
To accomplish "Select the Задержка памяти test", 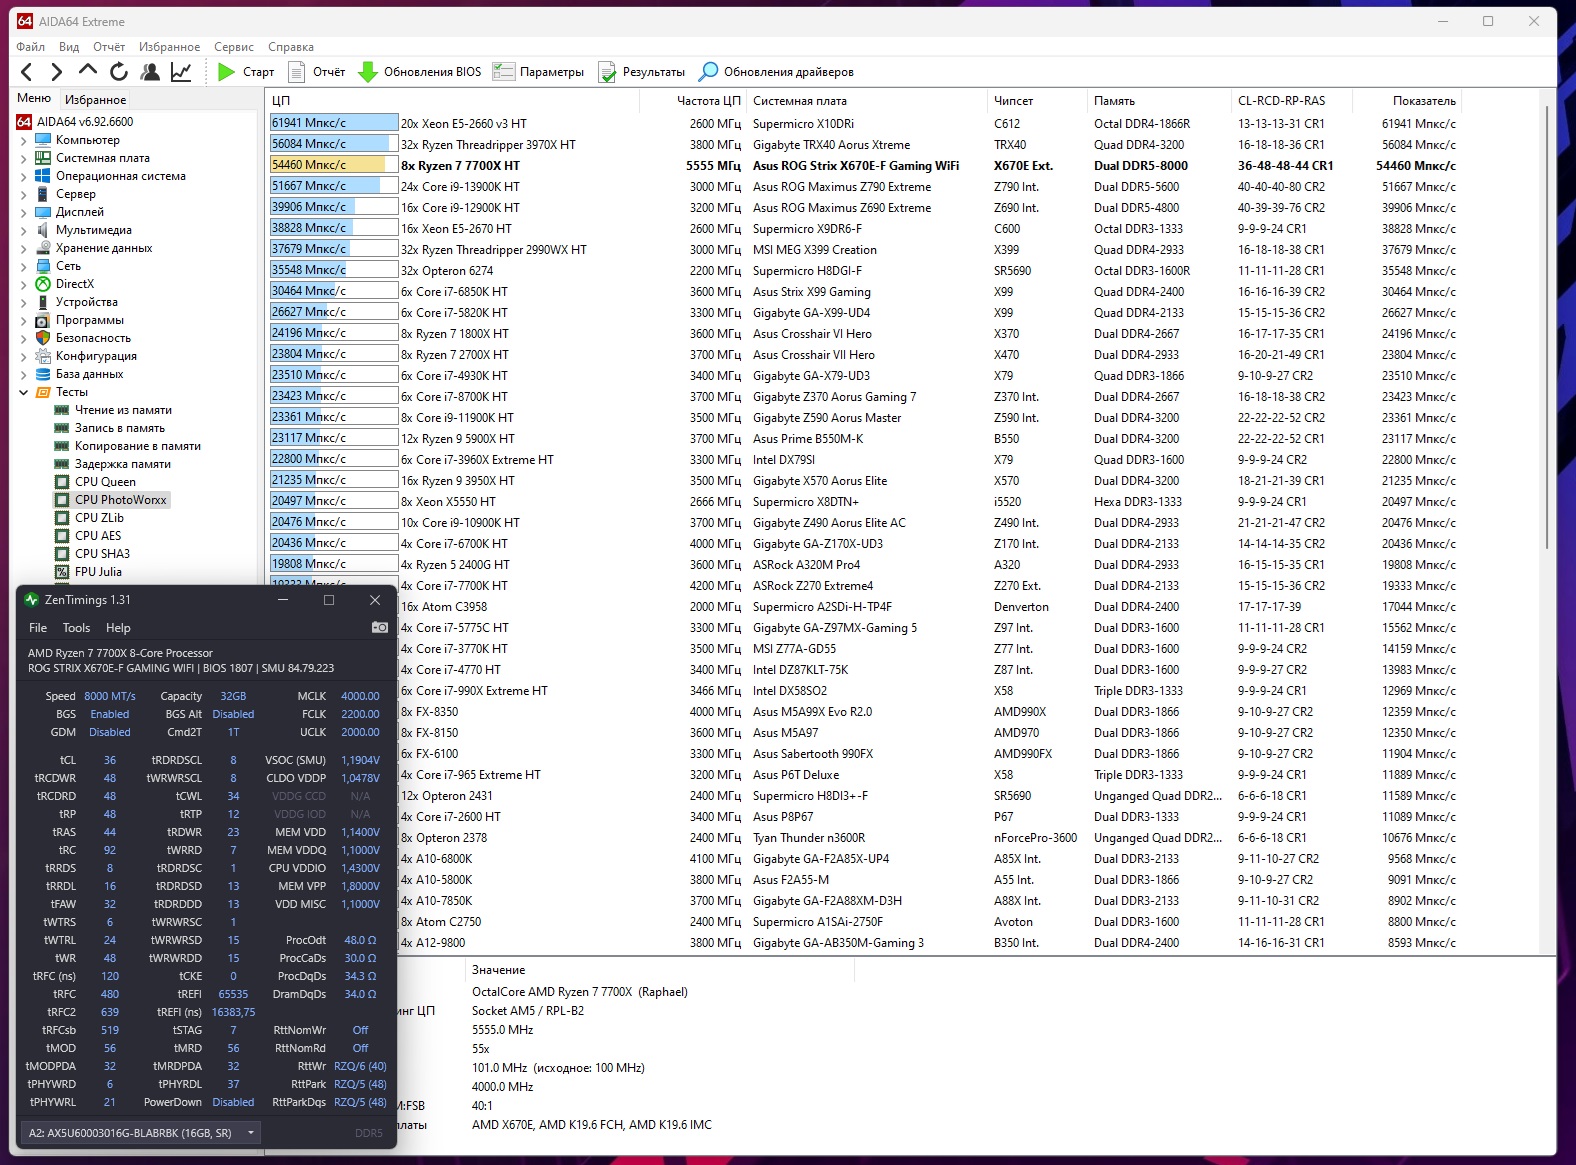I will 123,464.
